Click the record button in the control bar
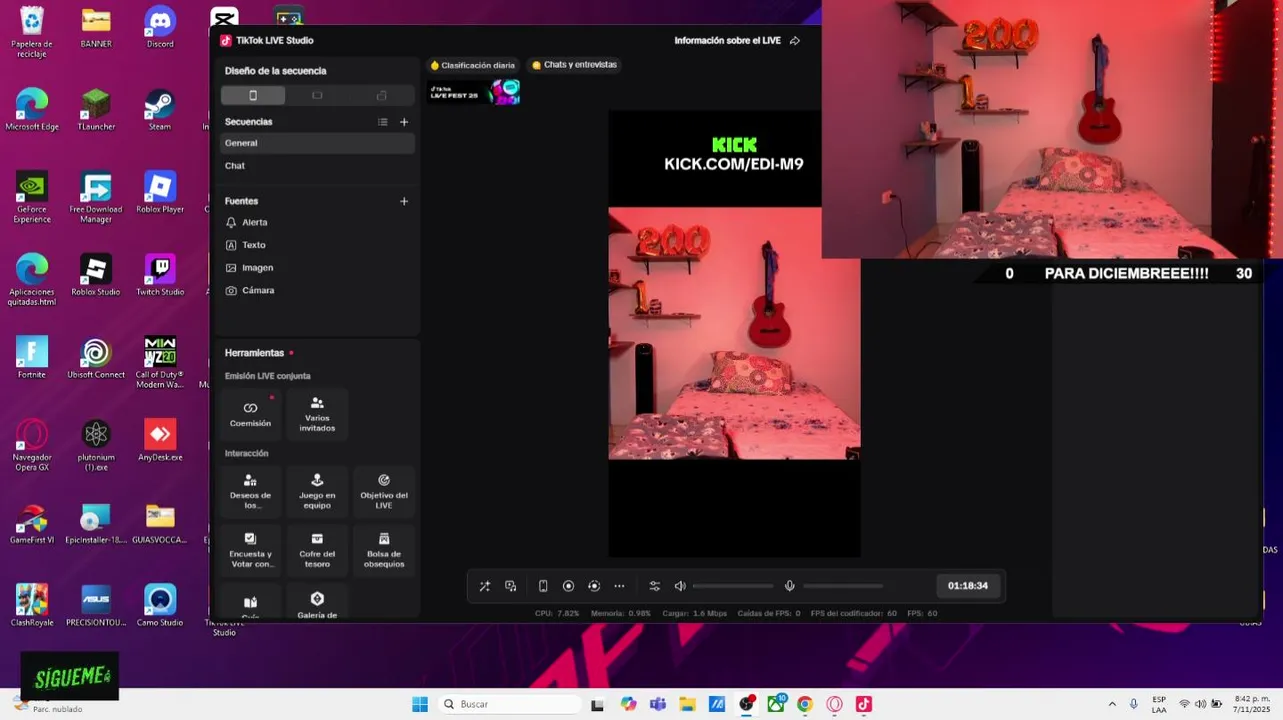Viewport: 1283px width, 720px height. click(568, 586)
